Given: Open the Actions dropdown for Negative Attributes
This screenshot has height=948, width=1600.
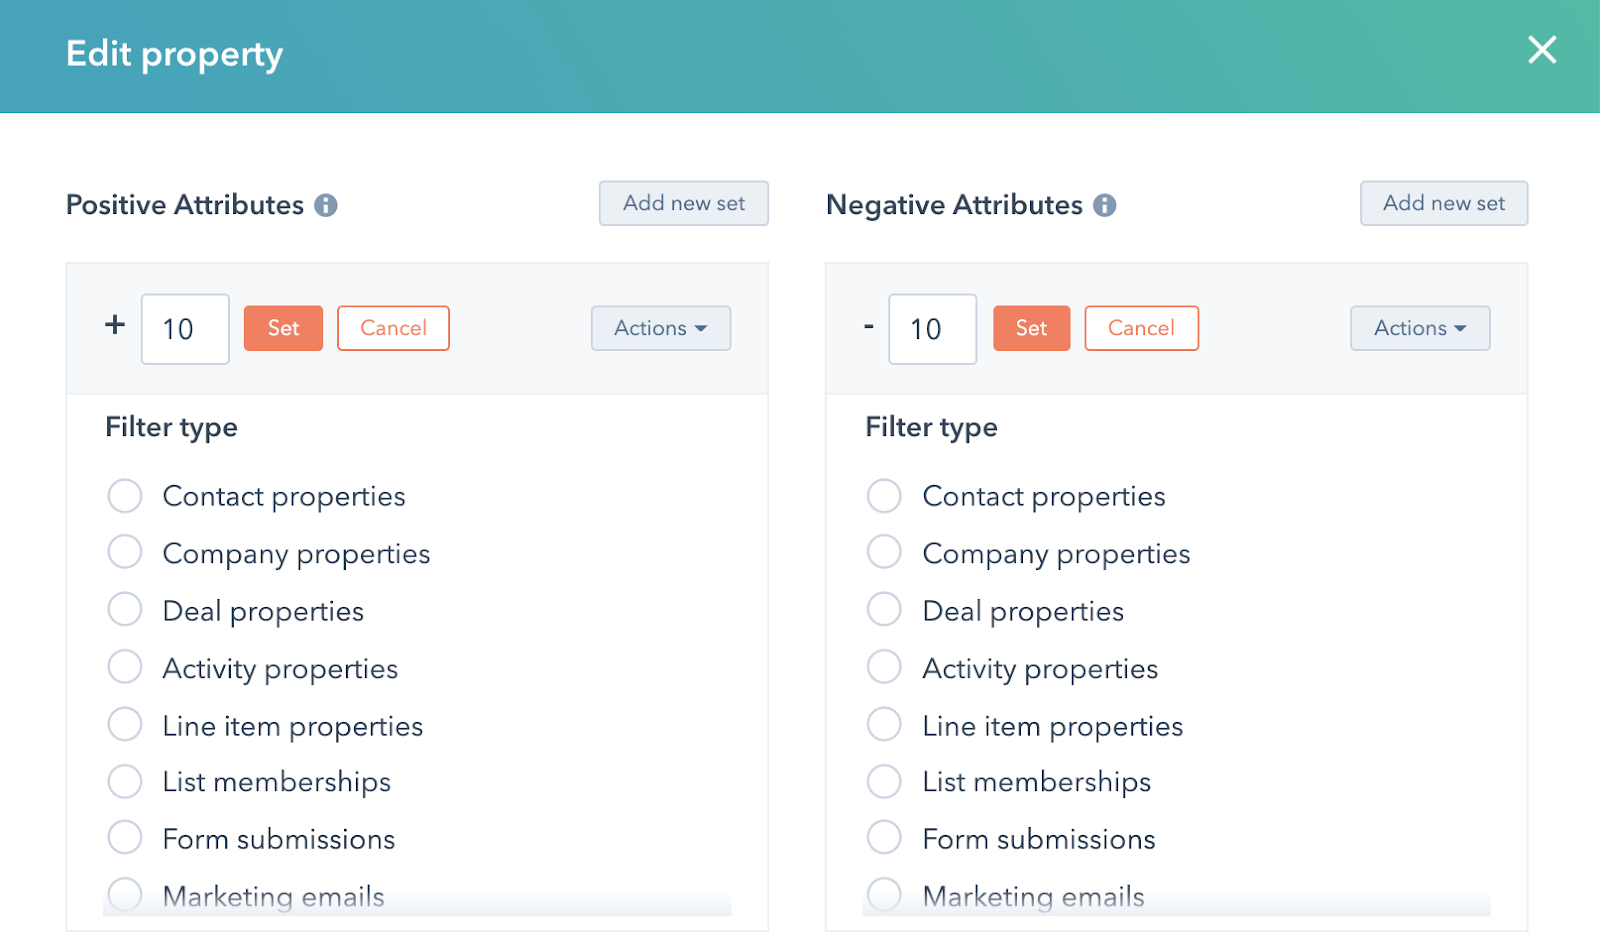Looking at the screenshot, I should point(1420,328).
